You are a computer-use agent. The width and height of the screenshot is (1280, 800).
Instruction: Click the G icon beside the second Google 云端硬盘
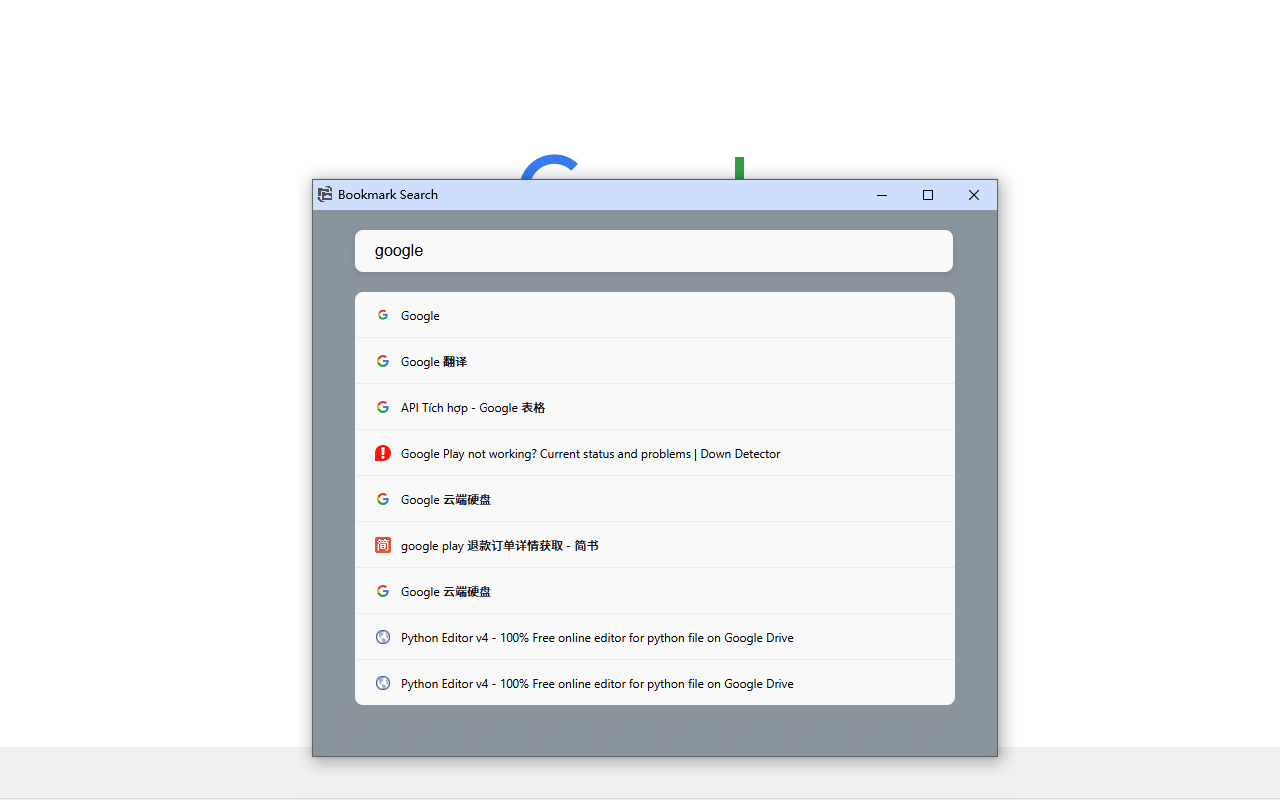[383, 591]
